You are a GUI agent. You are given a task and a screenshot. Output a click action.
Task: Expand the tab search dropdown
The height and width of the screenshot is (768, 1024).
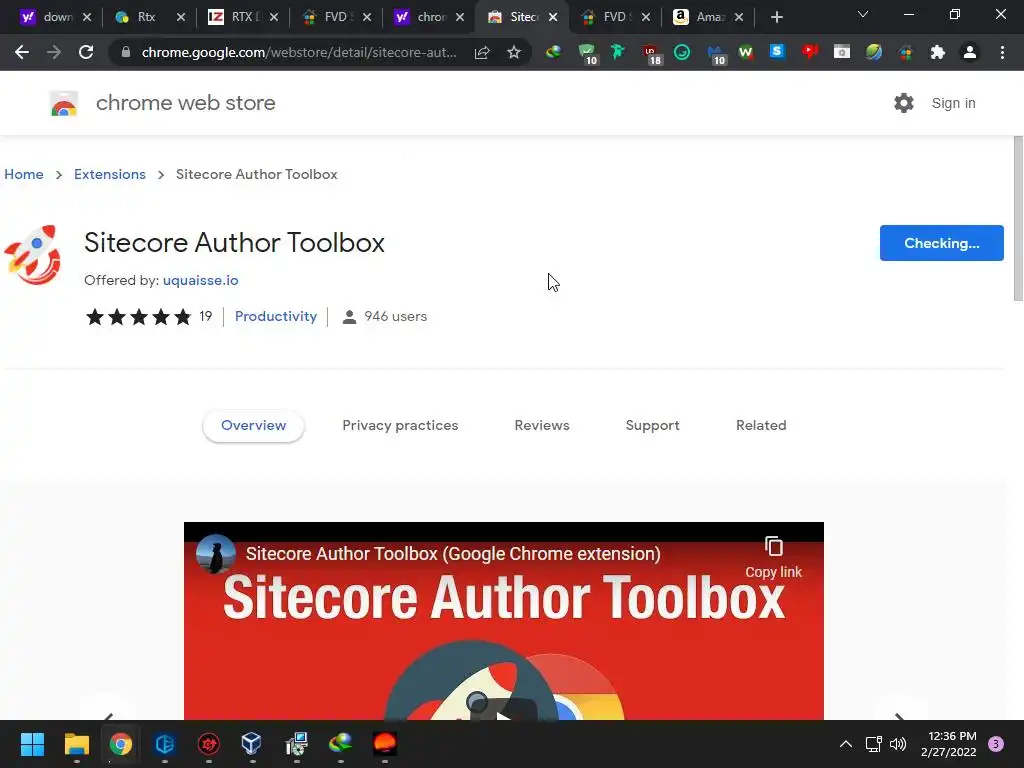(863, 14)
